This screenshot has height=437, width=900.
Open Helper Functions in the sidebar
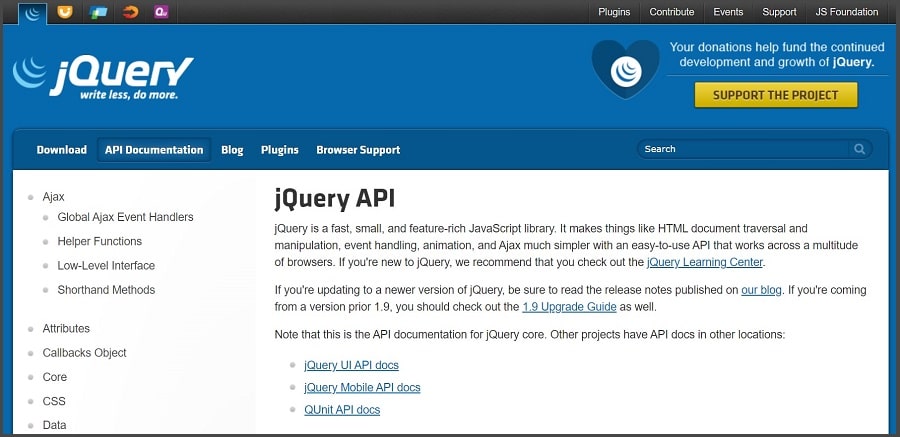click(x=99, y=241)
